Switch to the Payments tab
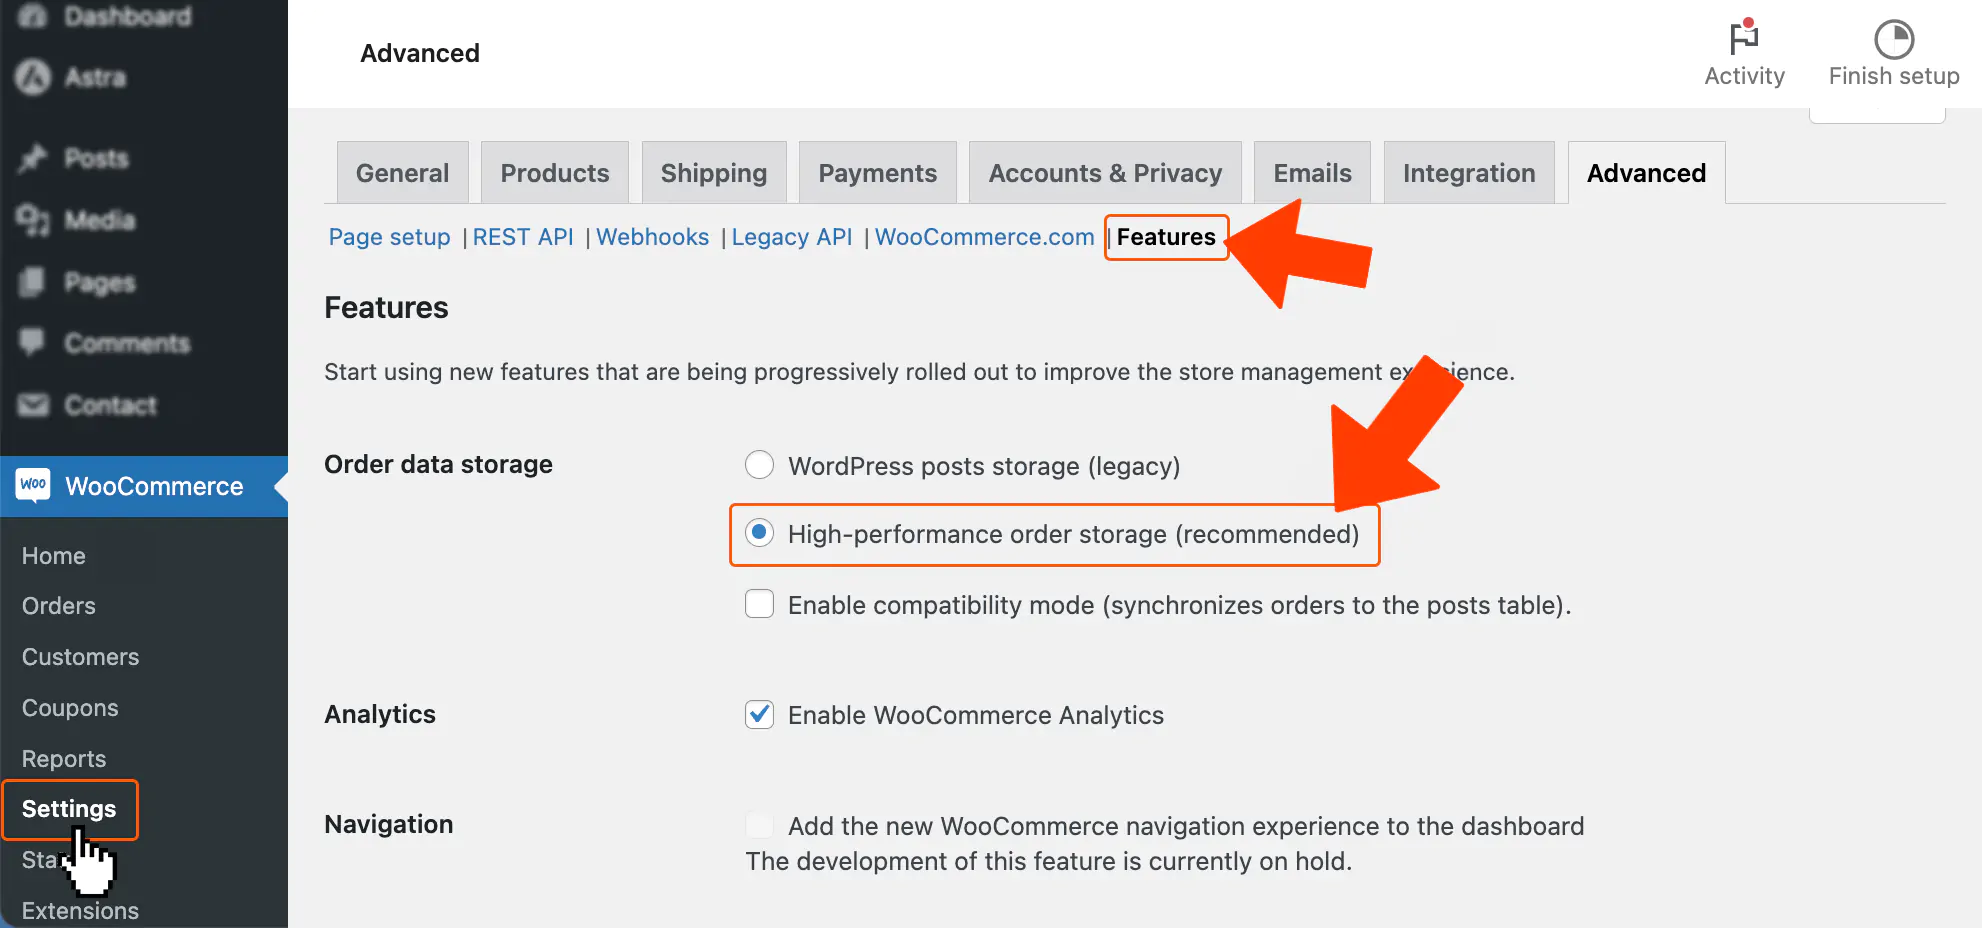Viewport: 1982px width, 928px height. 877,172
